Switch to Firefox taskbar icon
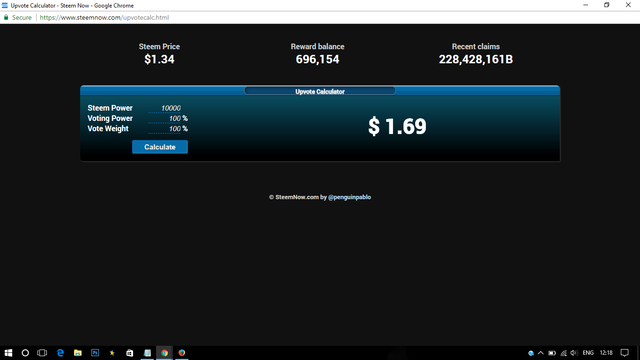The image size is (640, 360). click(x=182, y=353)
